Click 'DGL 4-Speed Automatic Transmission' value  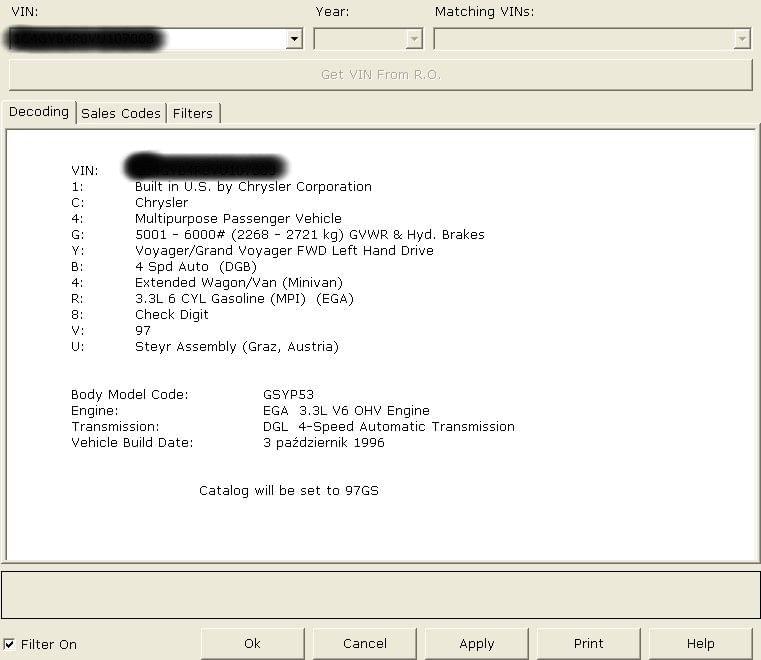click(x=389, y=427)
